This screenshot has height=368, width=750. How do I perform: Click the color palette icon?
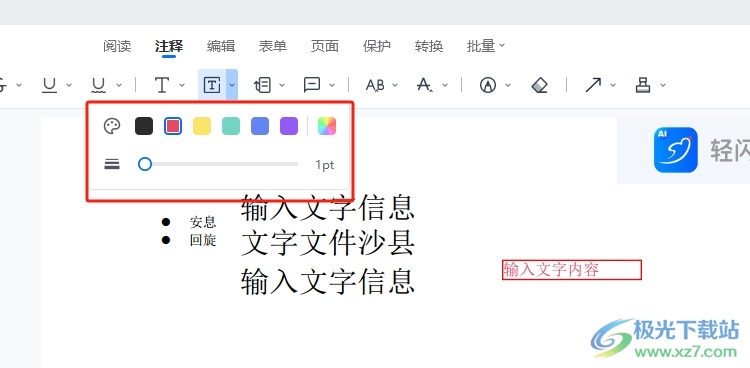(112, 126)
